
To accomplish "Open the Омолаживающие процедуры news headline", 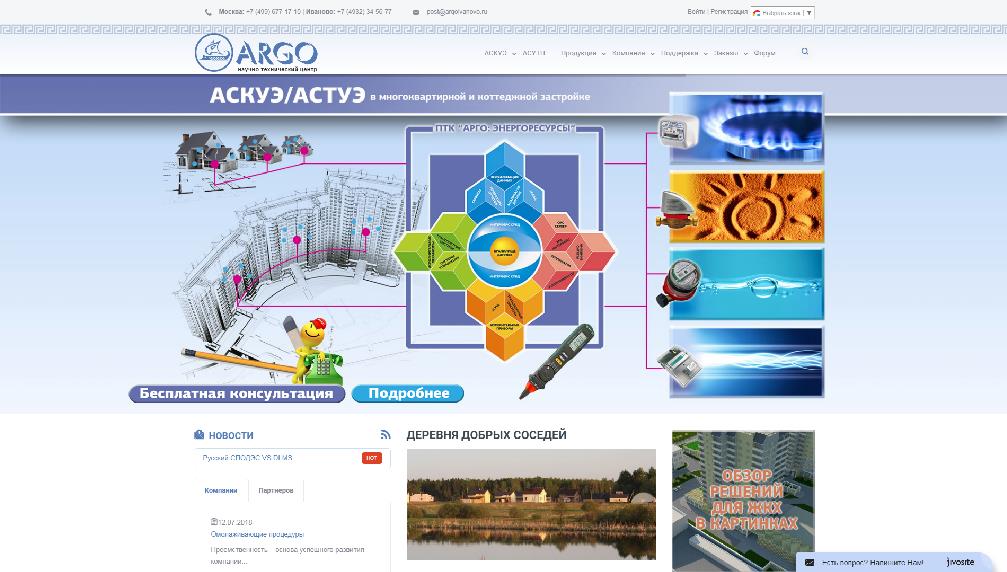I will point(257,534).
